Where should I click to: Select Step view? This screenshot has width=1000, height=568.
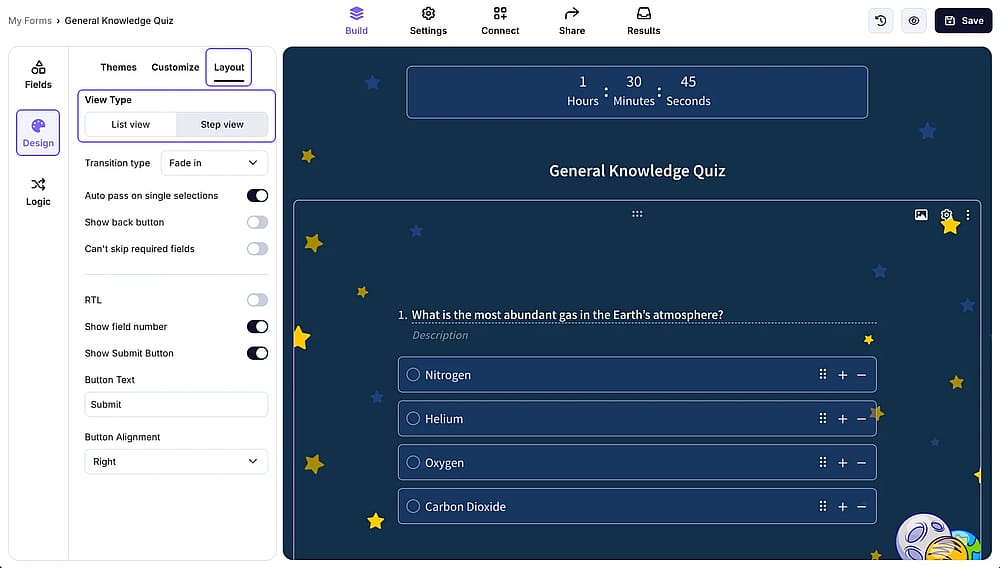coord(222,124)
